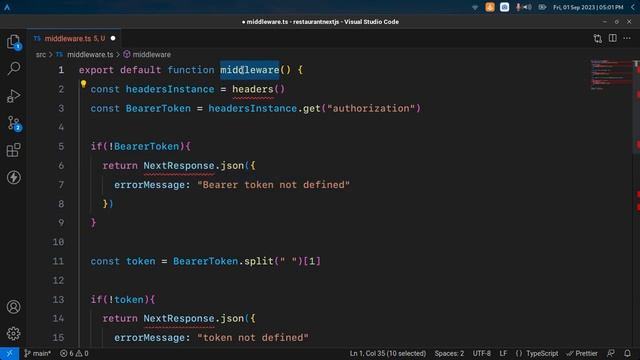Open the Extensions view icon

pyautogui.click(x=13, y=150)
